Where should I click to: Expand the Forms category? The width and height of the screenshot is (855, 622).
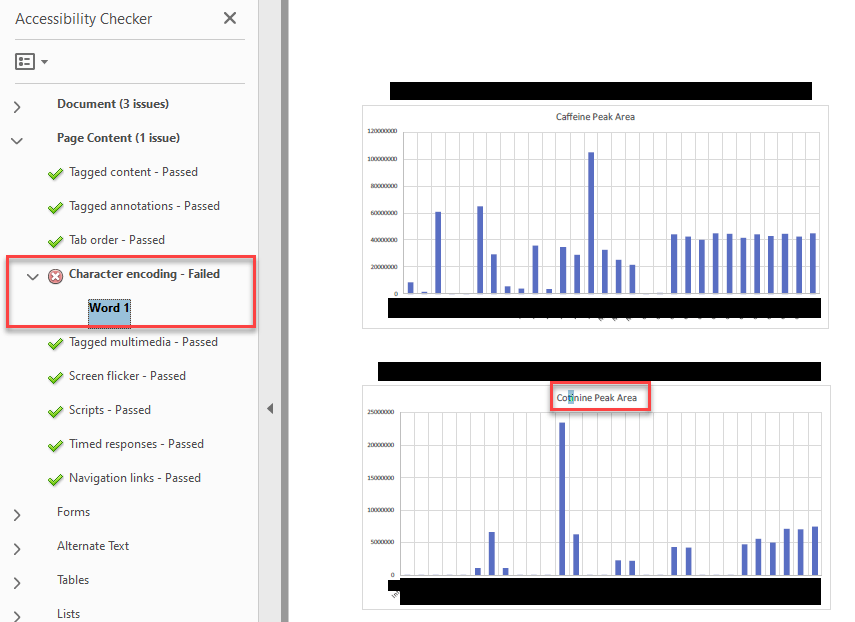[x=17, y=515]
